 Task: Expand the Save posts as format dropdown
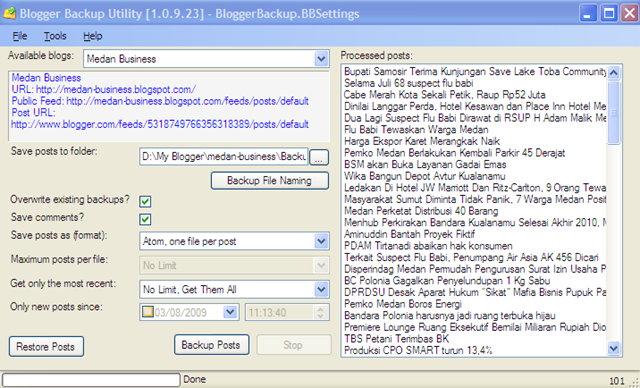[x=321, y=241]
